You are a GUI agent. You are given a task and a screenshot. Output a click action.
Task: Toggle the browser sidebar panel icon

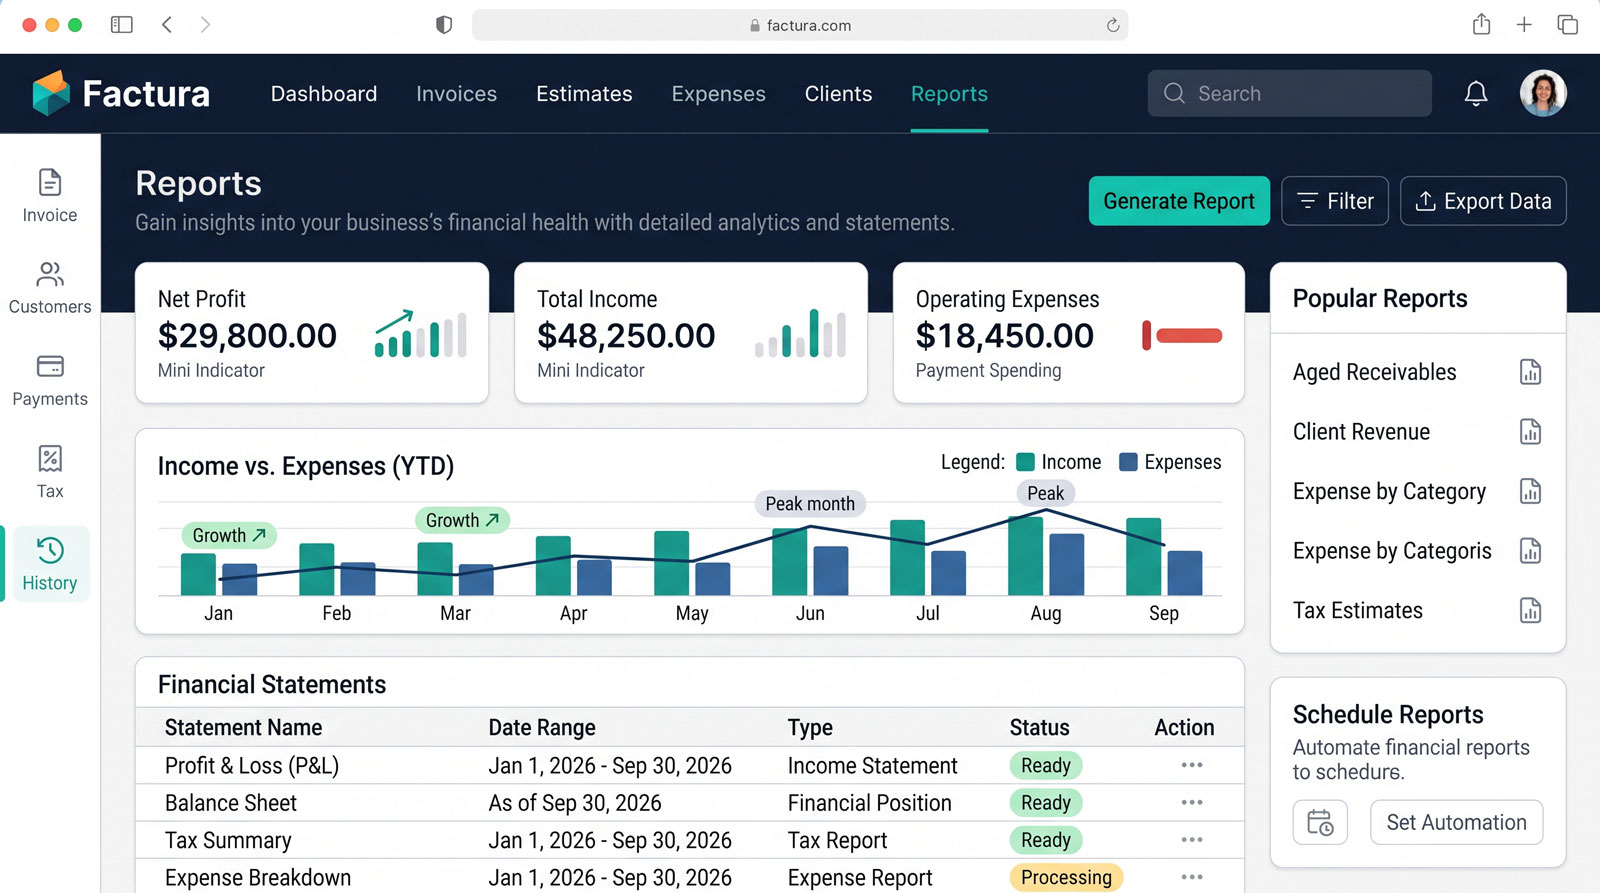pyautogui.click(x=121, y=25)
